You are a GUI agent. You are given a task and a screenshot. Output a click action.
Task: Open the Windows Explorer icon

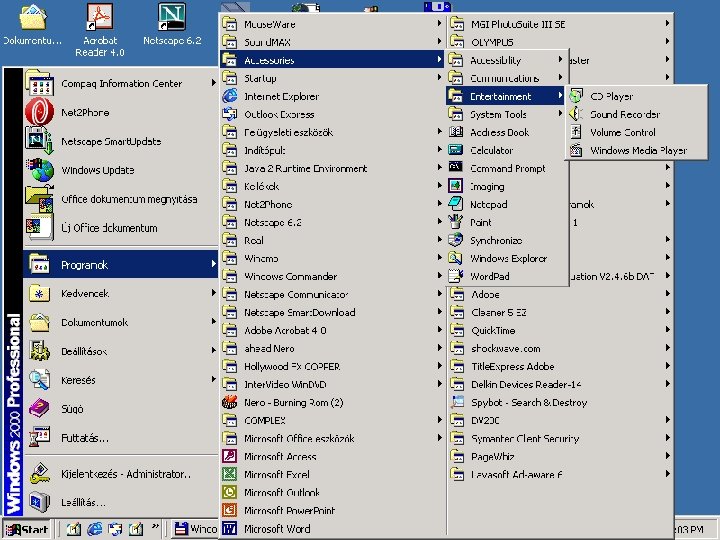click(456, 258)
